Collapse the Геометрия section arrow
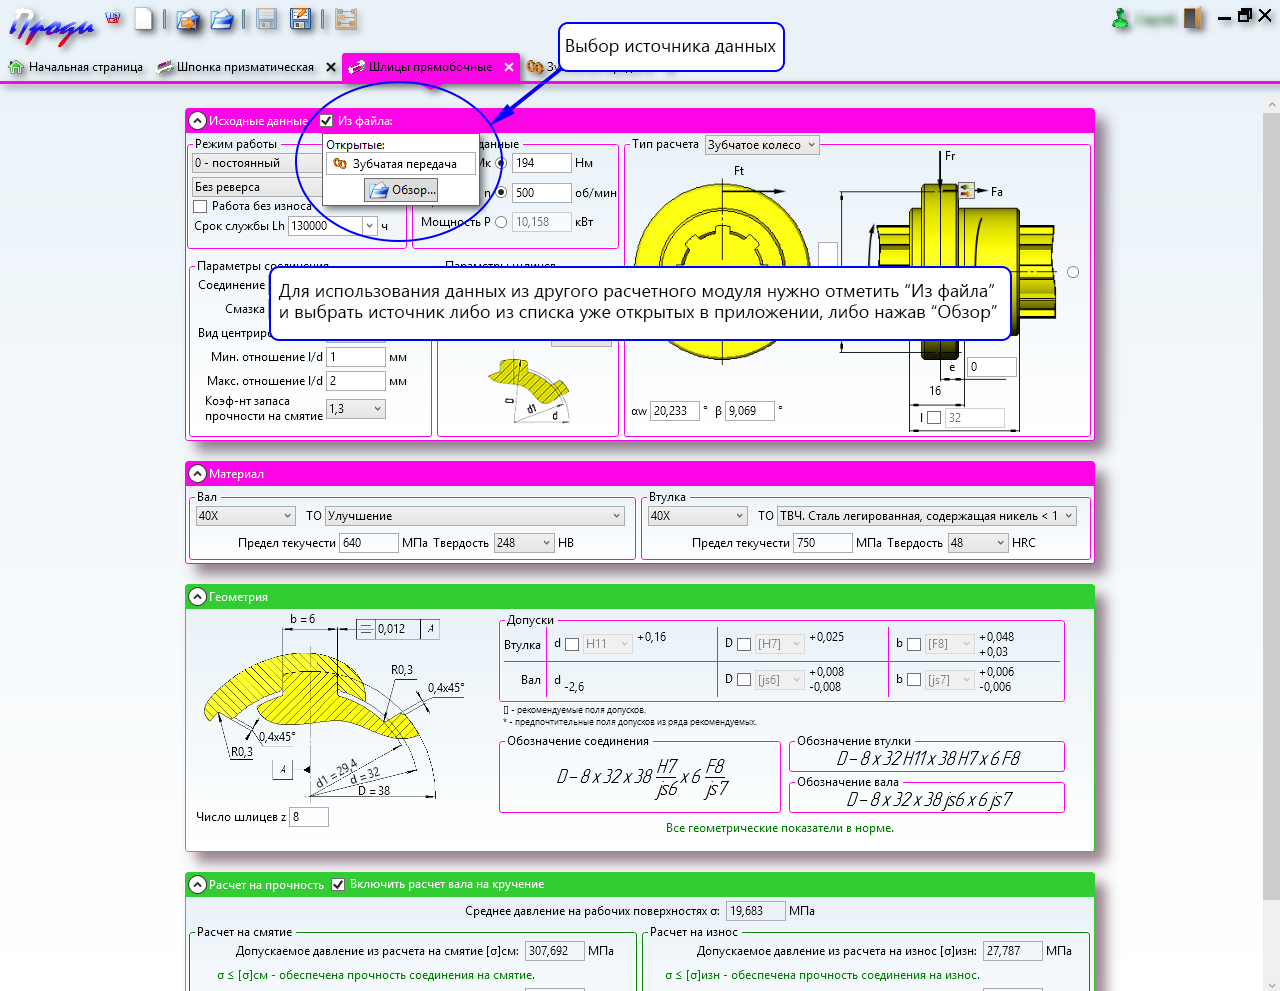The width and height of the screenshot is (1280, 991). 197,597
